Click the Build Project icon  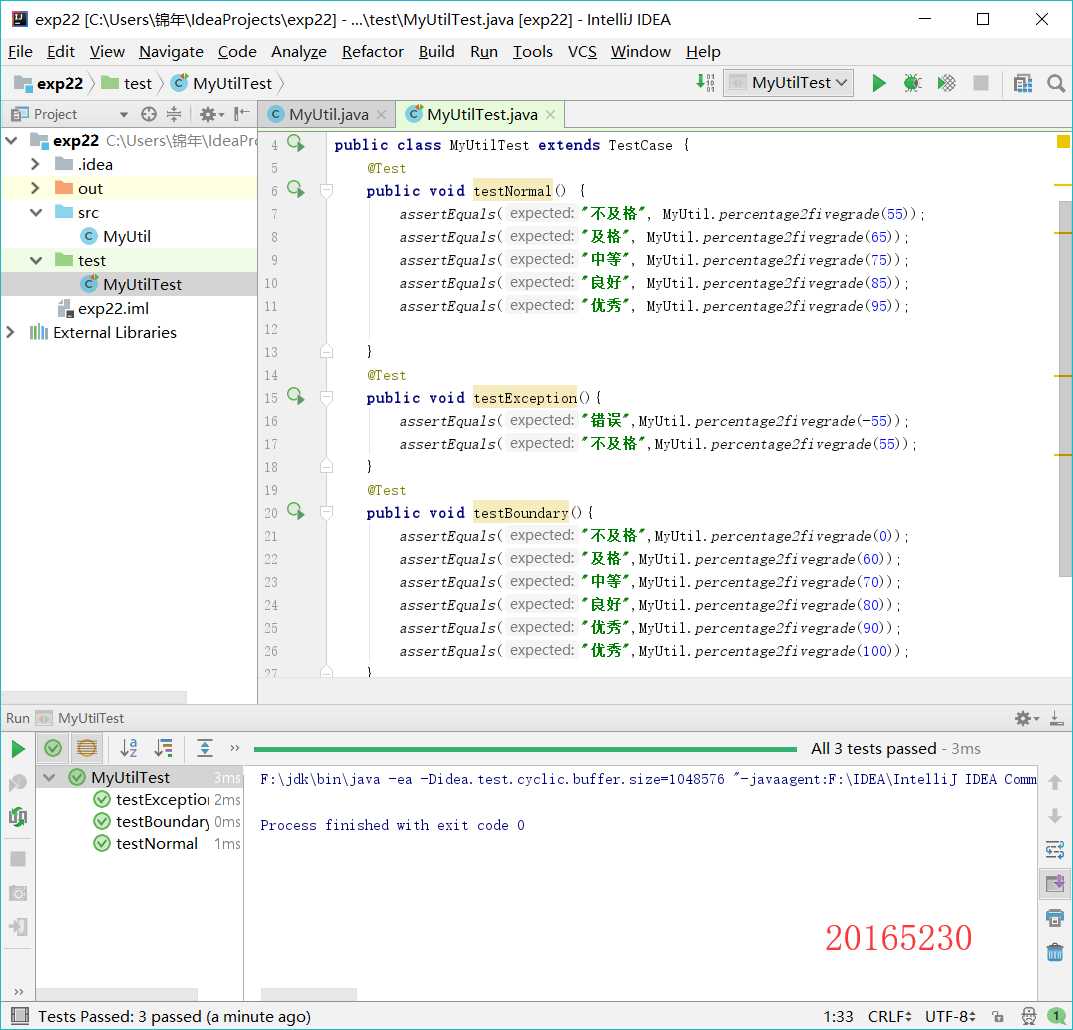point(706,83)
